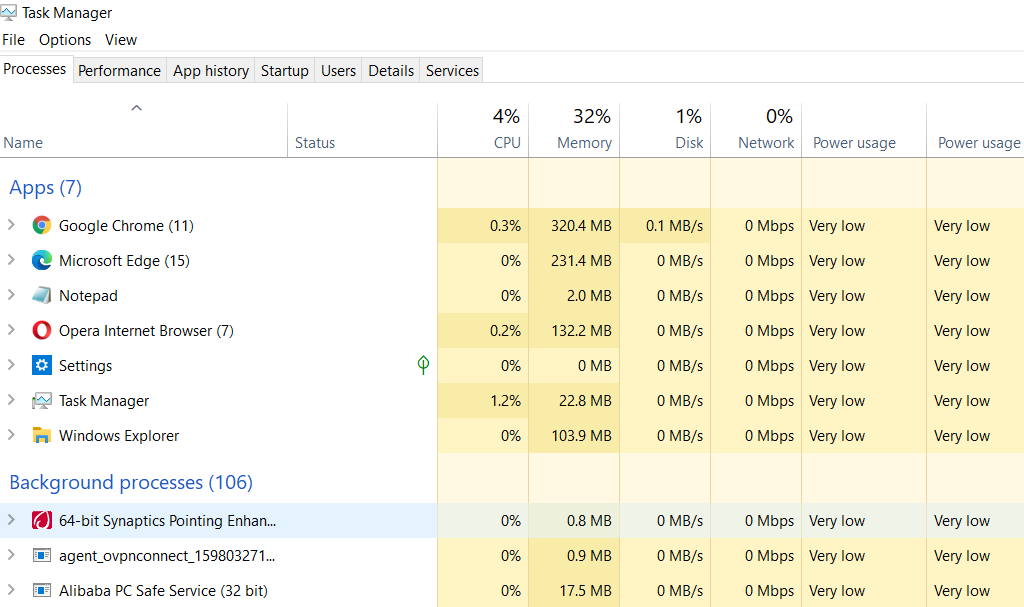The width and height of the screenshot is (1024, 607).
Task: Sort processes by Network column
Action: [756, 130]
